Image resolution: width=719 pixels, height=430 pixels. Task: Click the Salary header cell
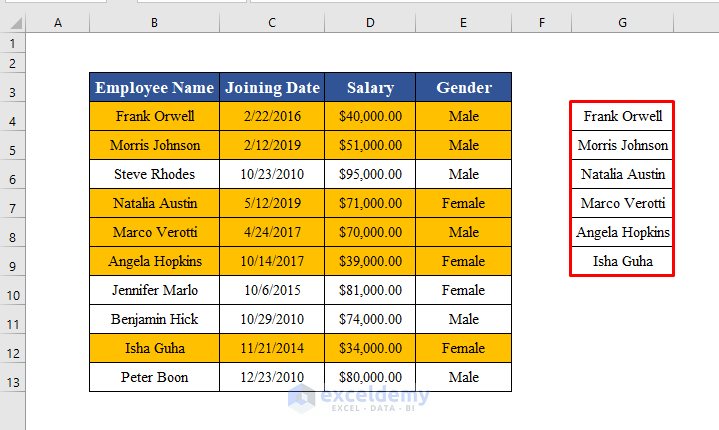(x=370, y=88)
